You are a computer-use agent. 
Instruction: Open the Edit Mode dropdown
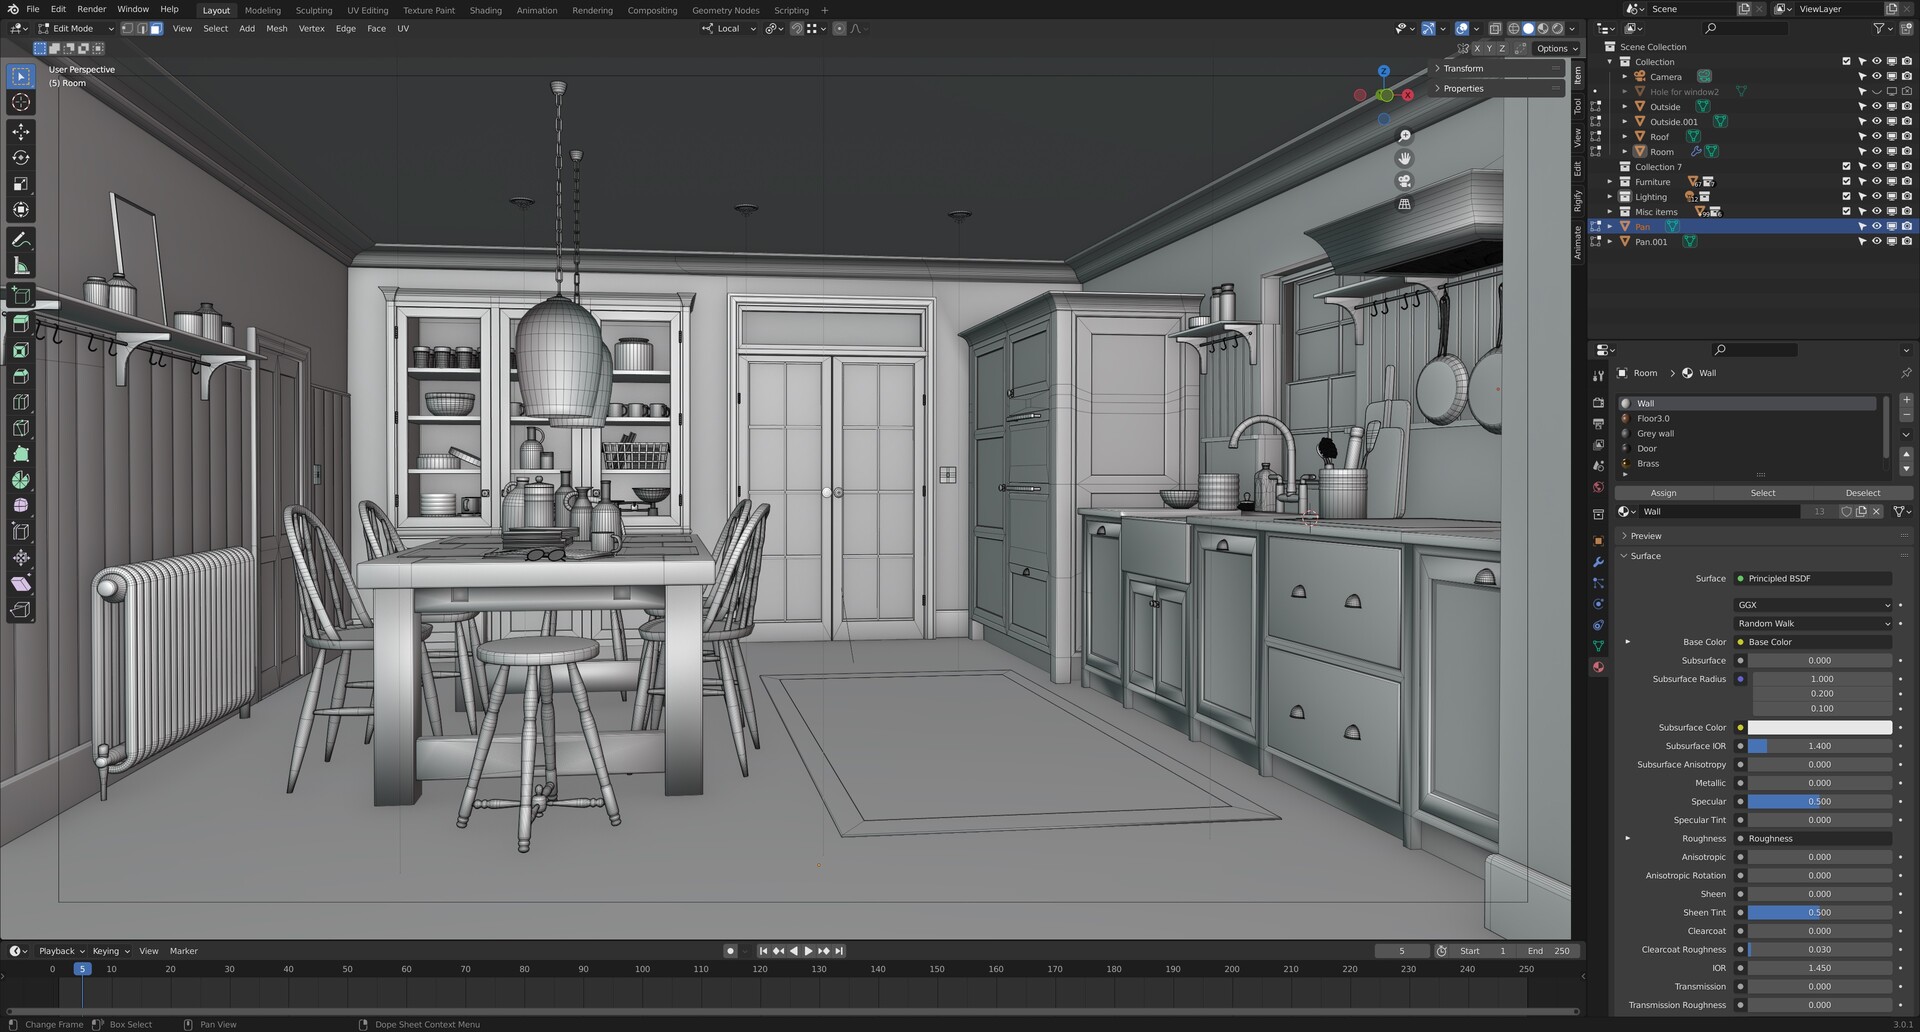click(x=77, y=29)
